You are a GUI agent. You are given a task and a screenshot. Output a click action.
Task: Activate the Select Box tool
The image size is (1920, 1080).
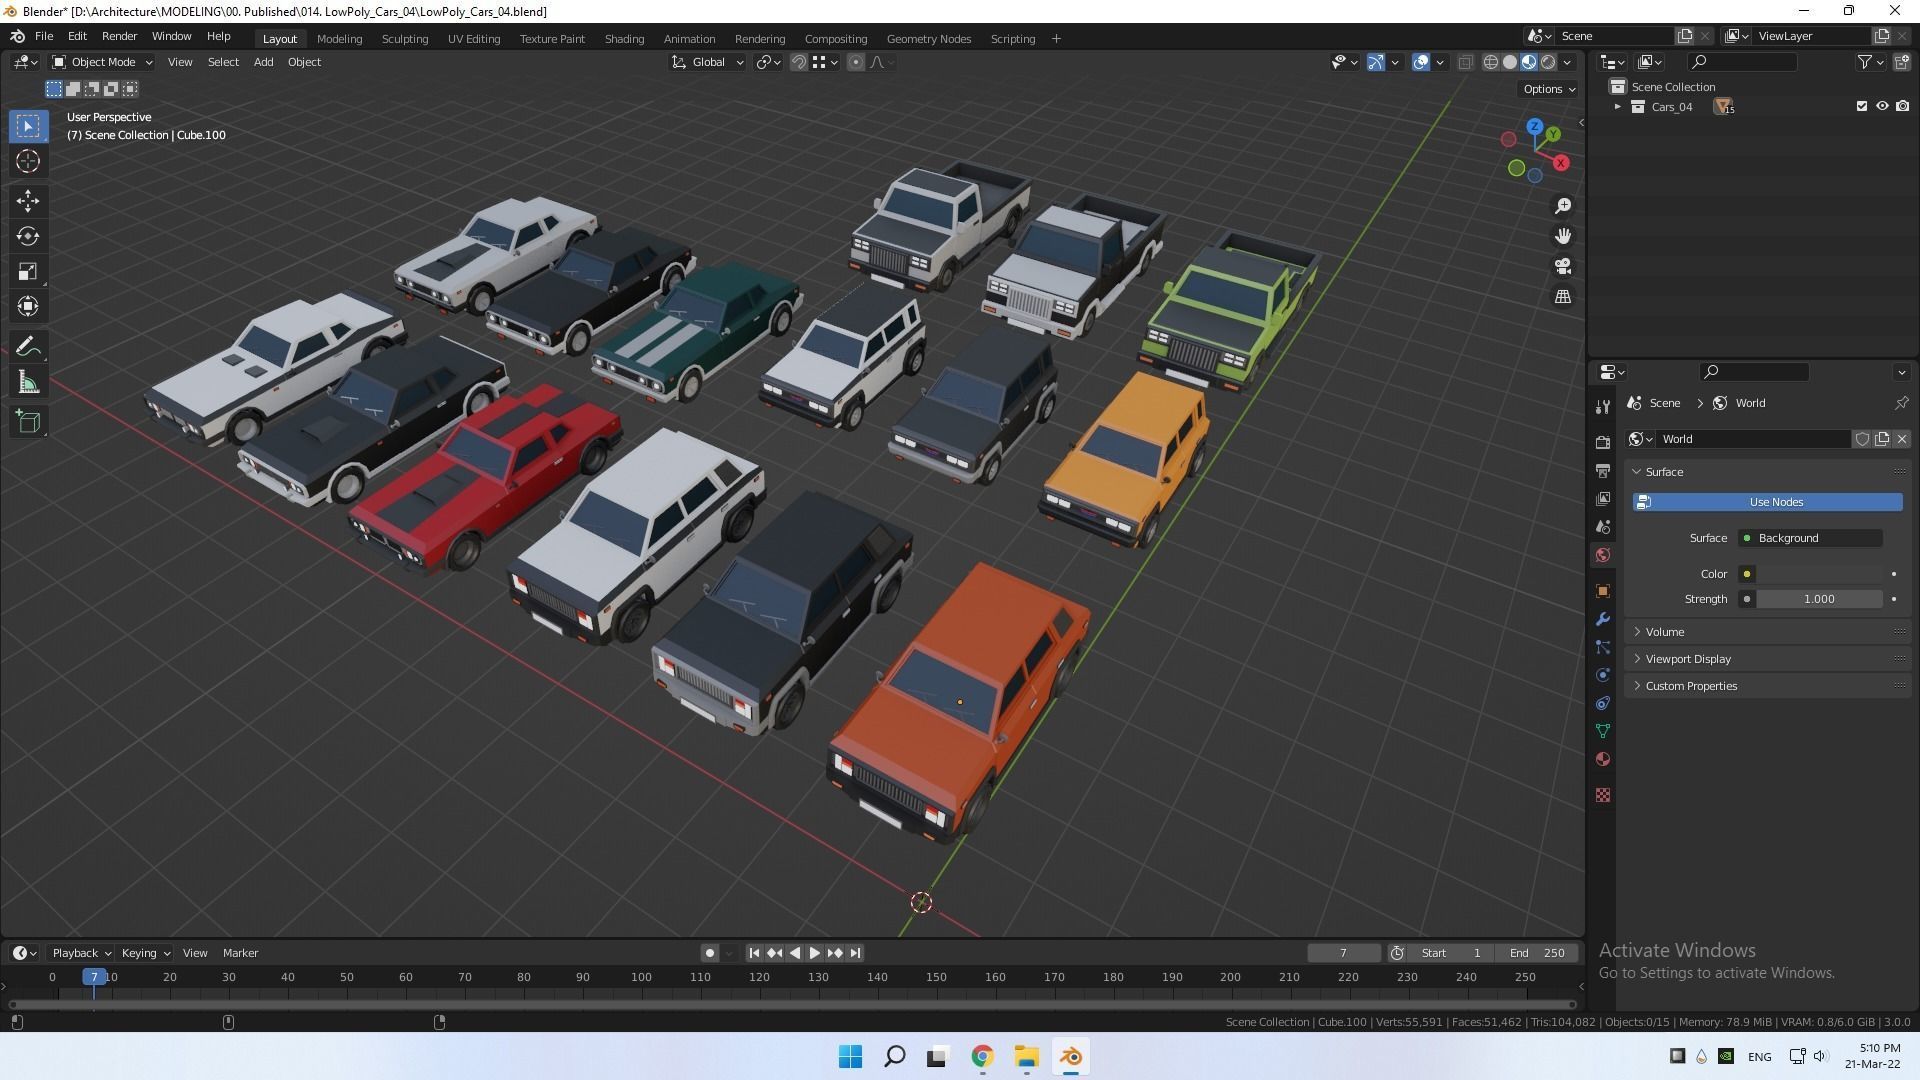point(28,126)
